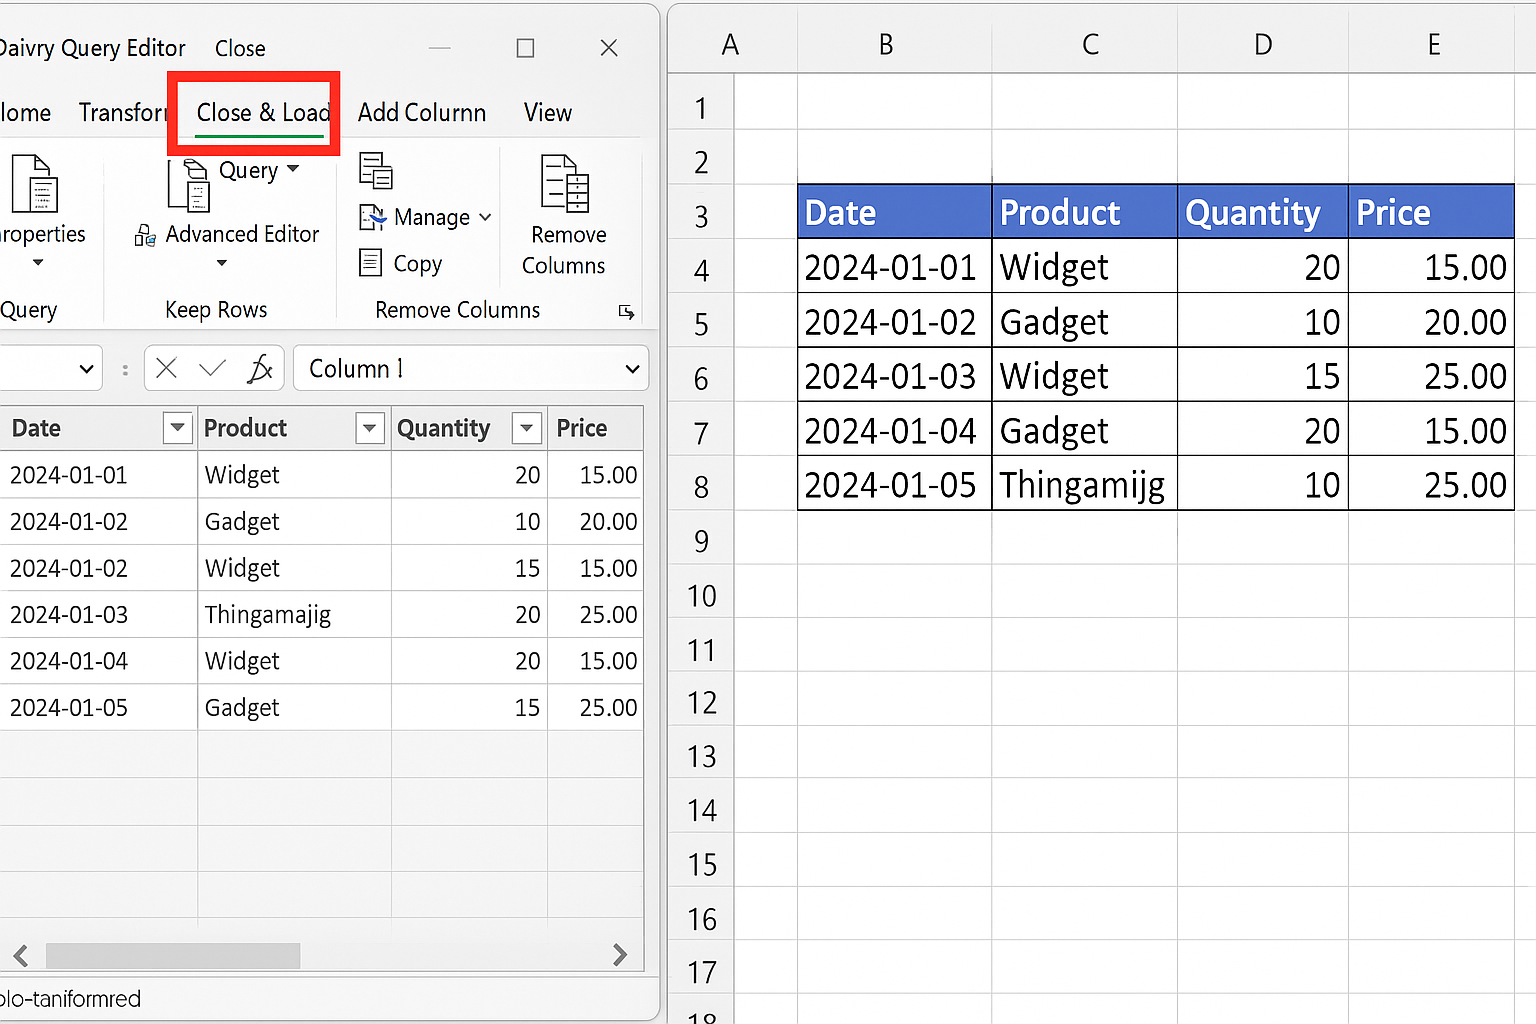Select Excel column D header
Image resolution: width=1536 pixels, height=1024 pixels.
coord(1263,45)
